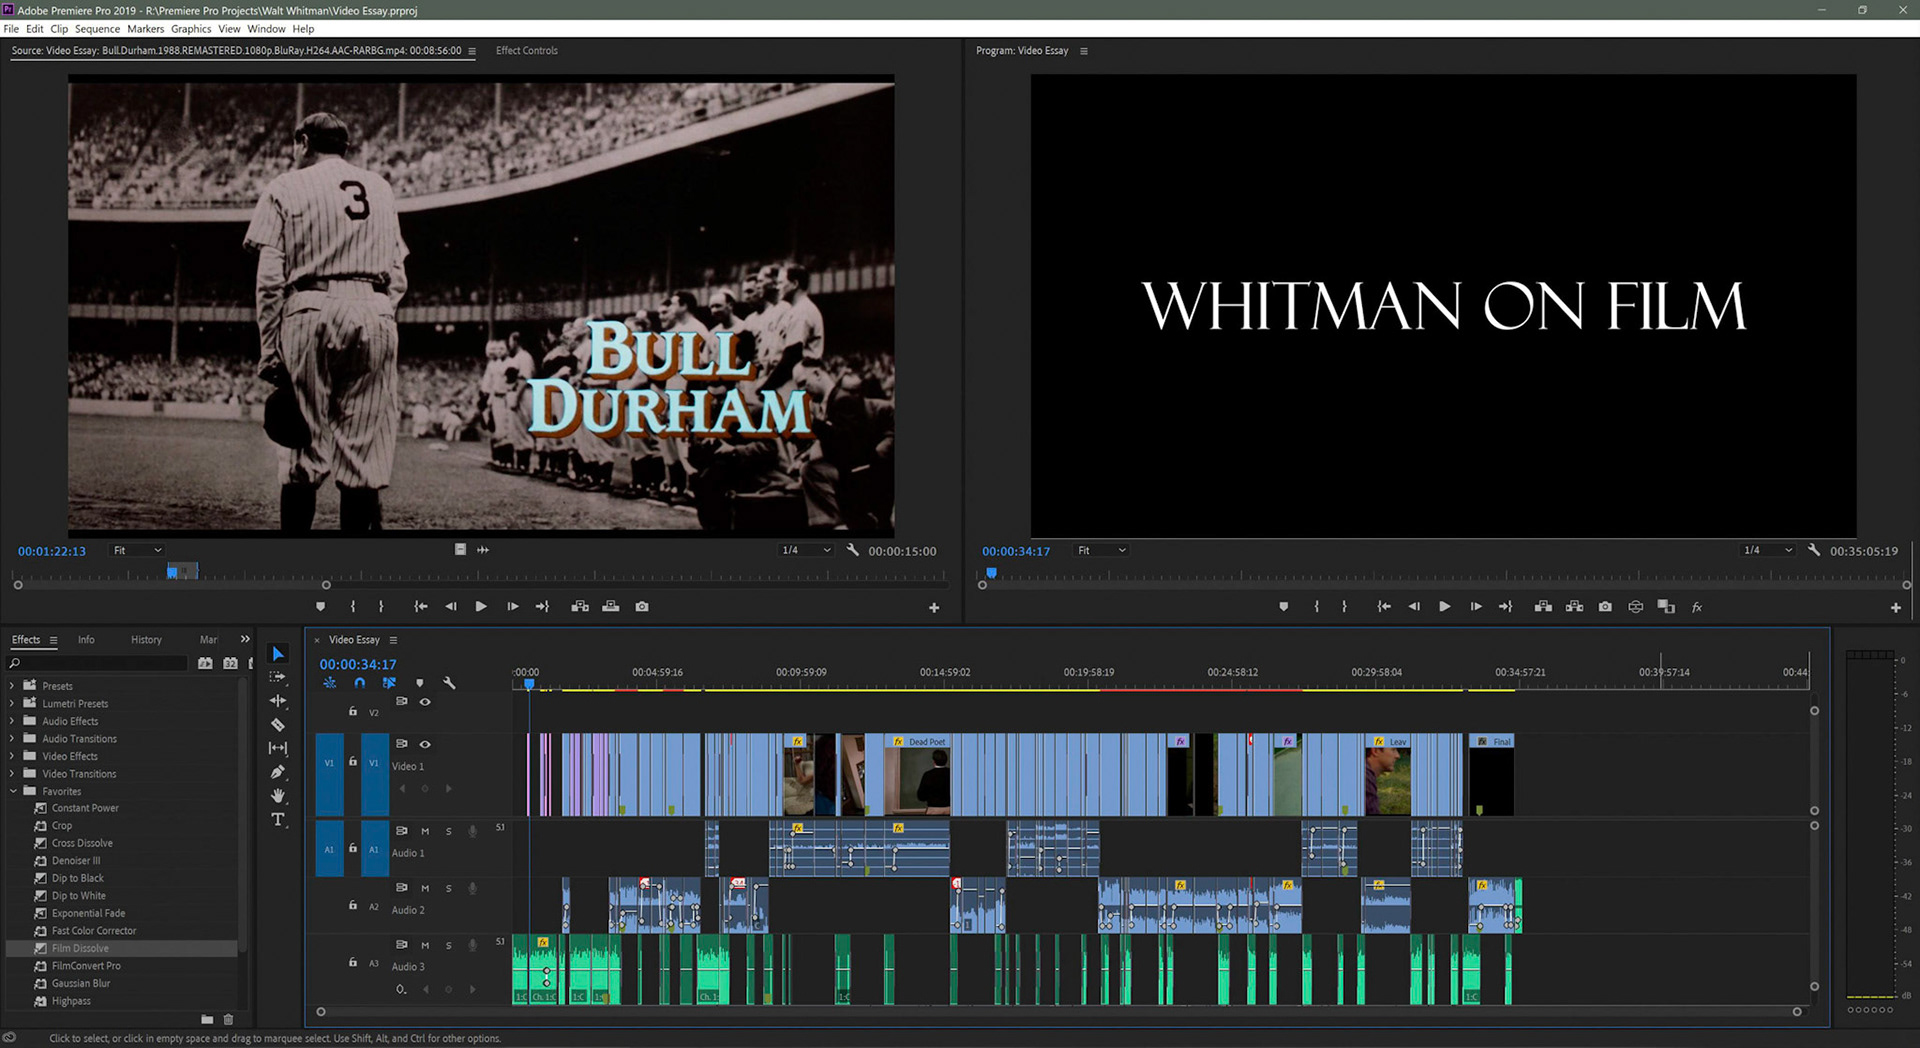Select the Type tool
The height and width of the screenshot is (1048, 1920).
(x=279, y=819)
